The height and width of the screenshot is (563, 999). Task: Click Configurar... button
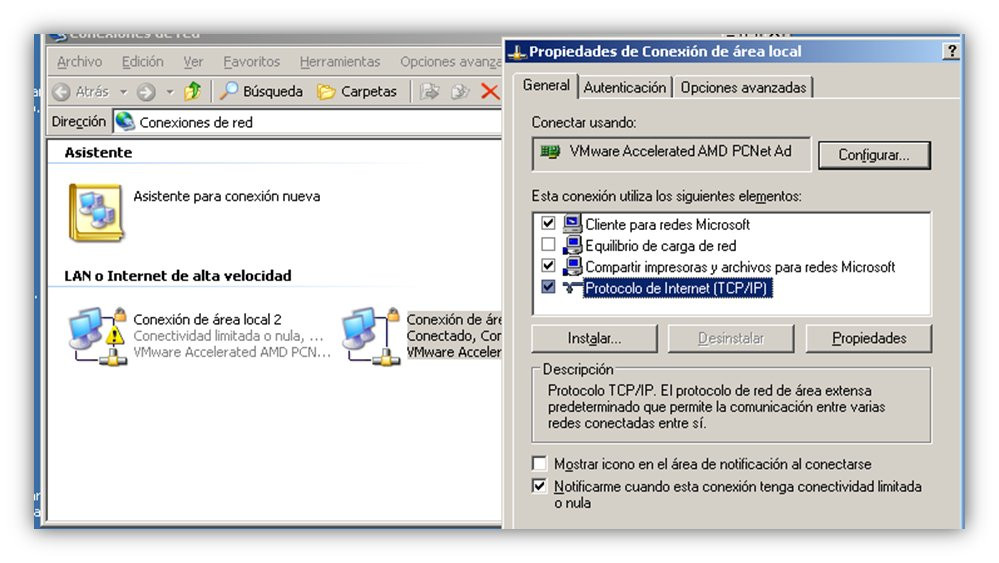(x=874, y=155)
